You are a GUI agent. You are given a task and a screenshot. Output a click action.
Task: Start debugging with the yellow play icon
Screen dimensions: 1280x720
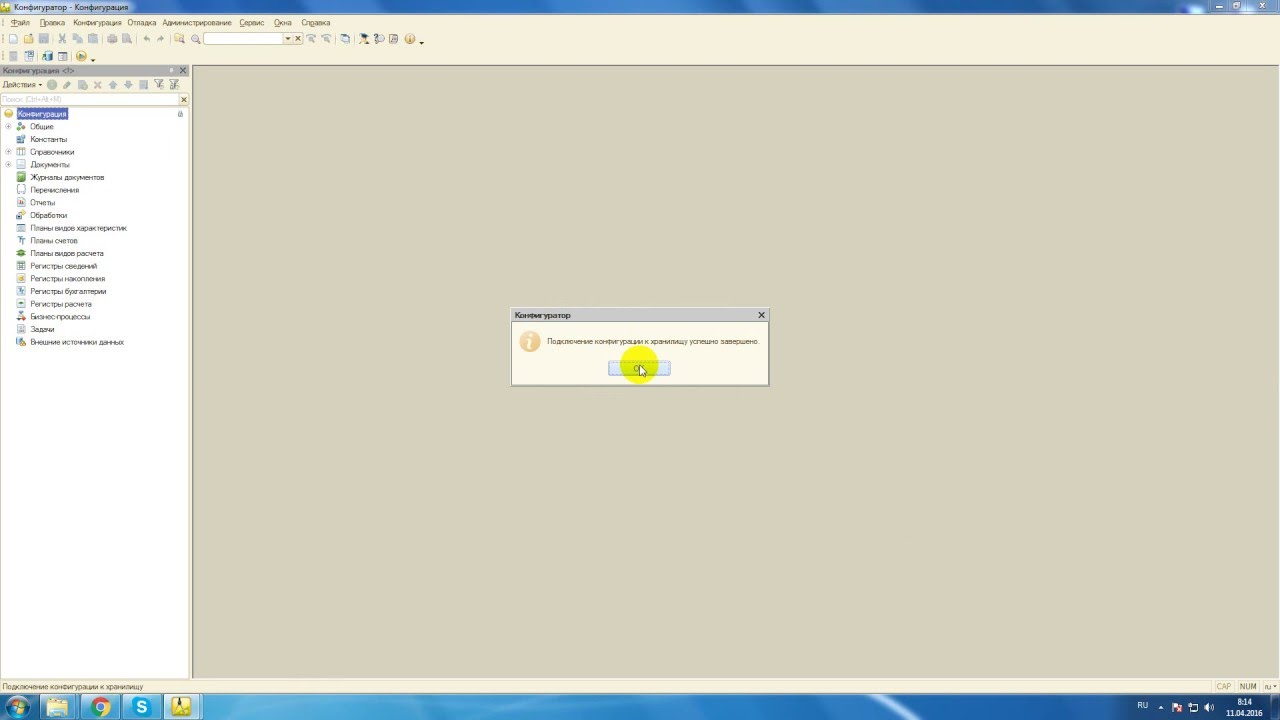coord(81,56)
